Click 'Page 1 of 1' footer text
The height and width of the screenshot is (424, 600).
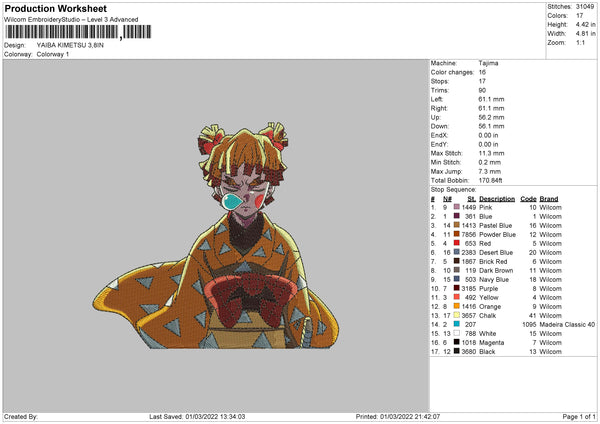click(x=579, y=416)
